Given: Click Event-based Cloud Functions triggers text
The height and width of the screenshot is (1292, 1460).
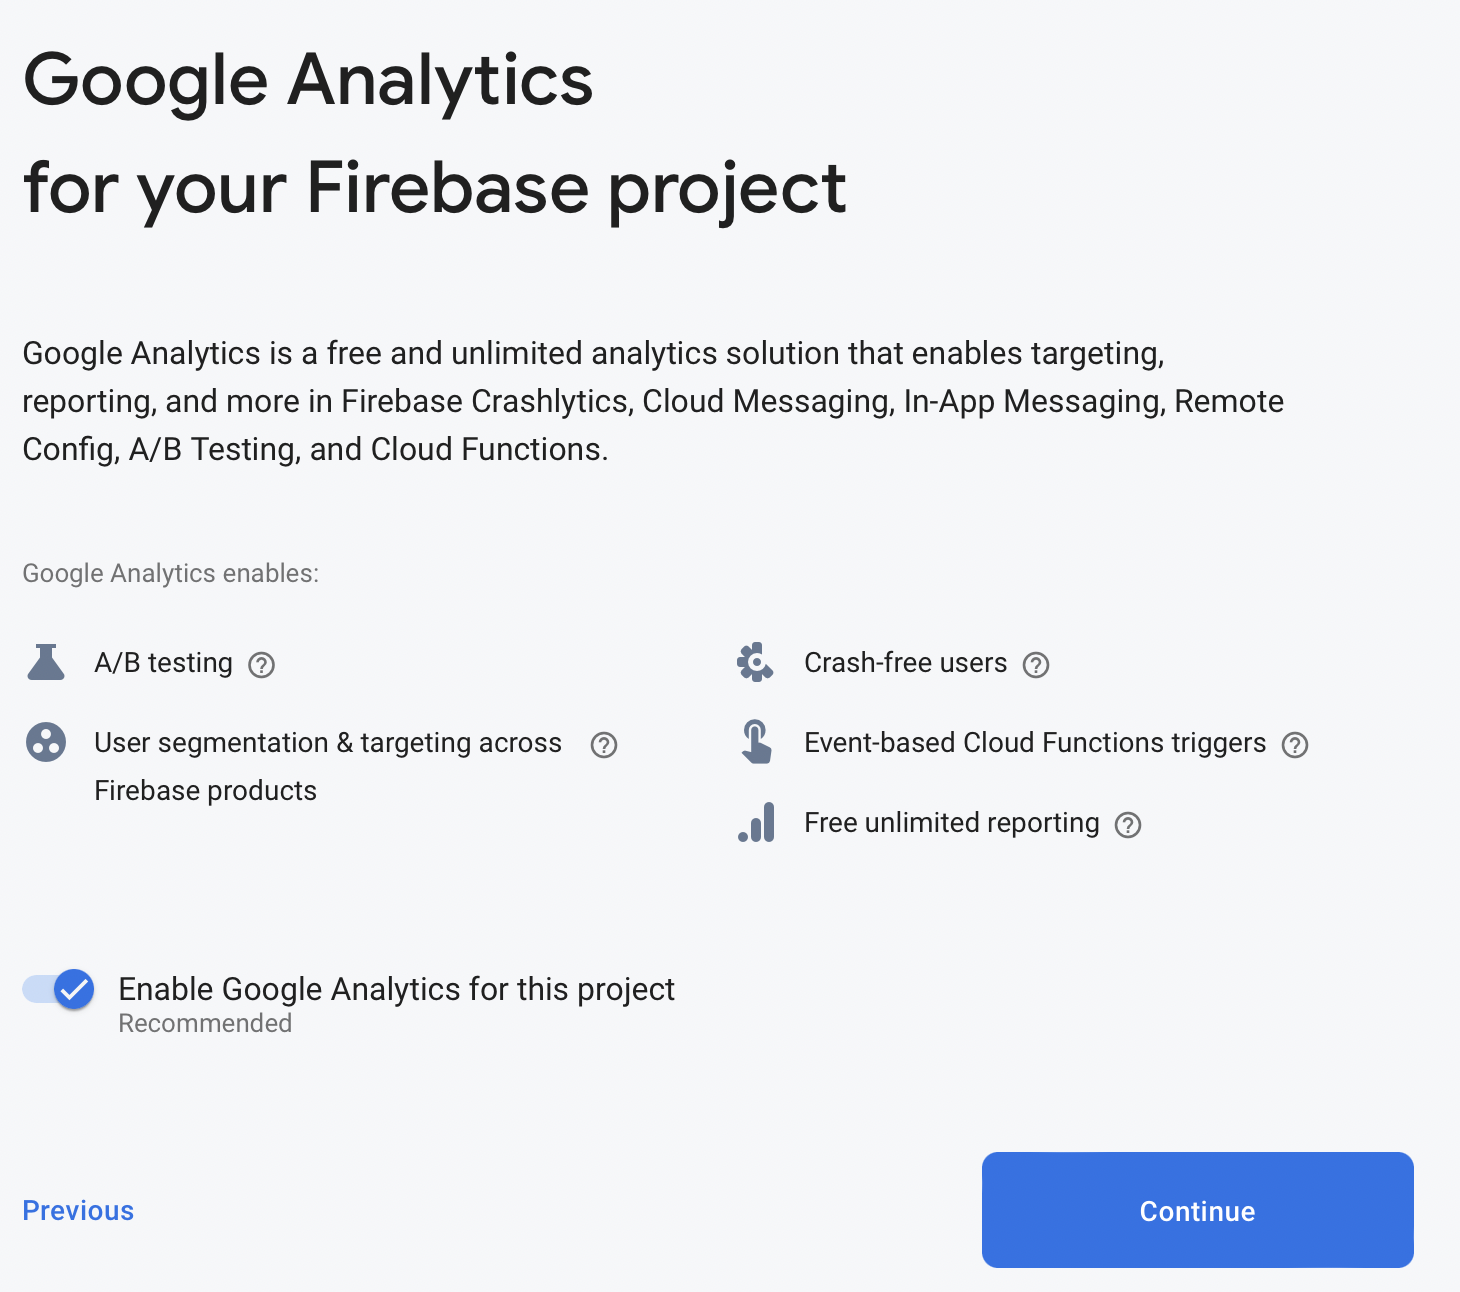Looking at the screenshot, I should click(1035, 743).
